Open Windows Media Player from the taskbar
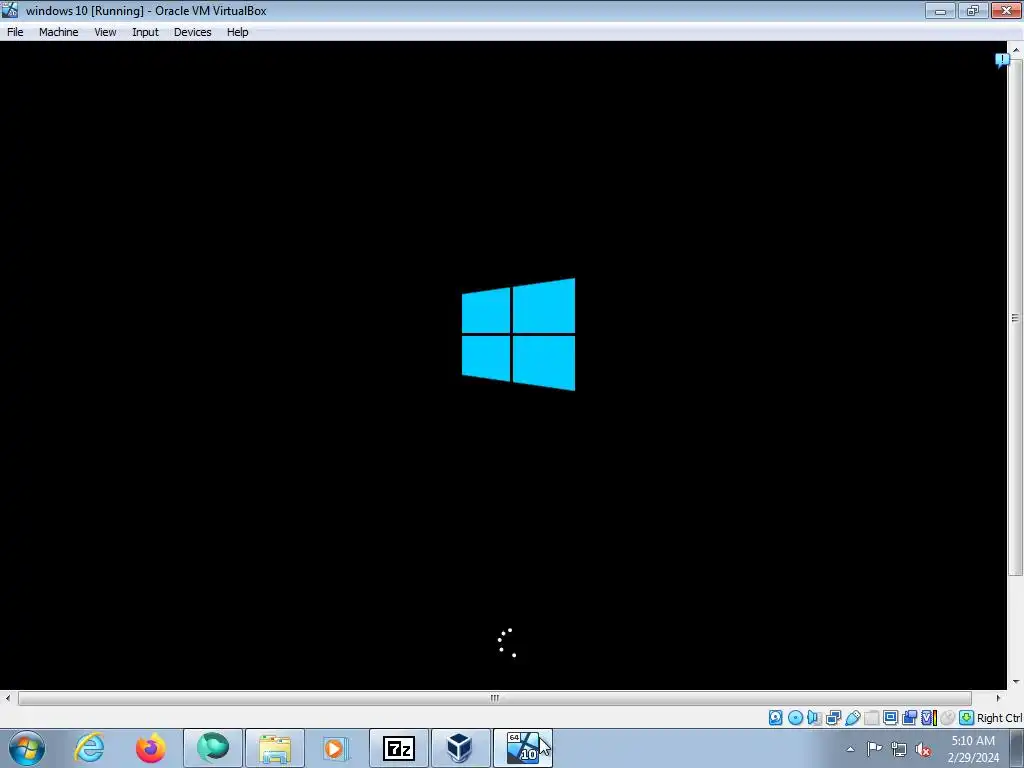 (x=336, y=748)
